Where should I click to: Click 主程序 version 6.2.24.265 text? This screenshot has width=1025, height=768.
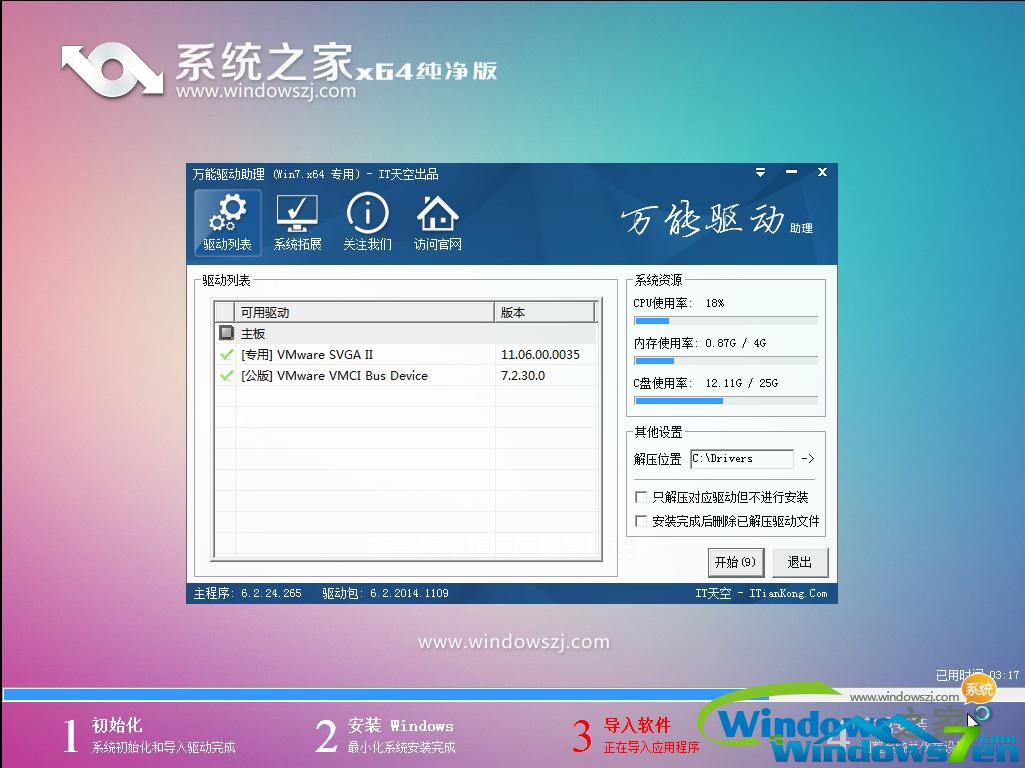248,593
